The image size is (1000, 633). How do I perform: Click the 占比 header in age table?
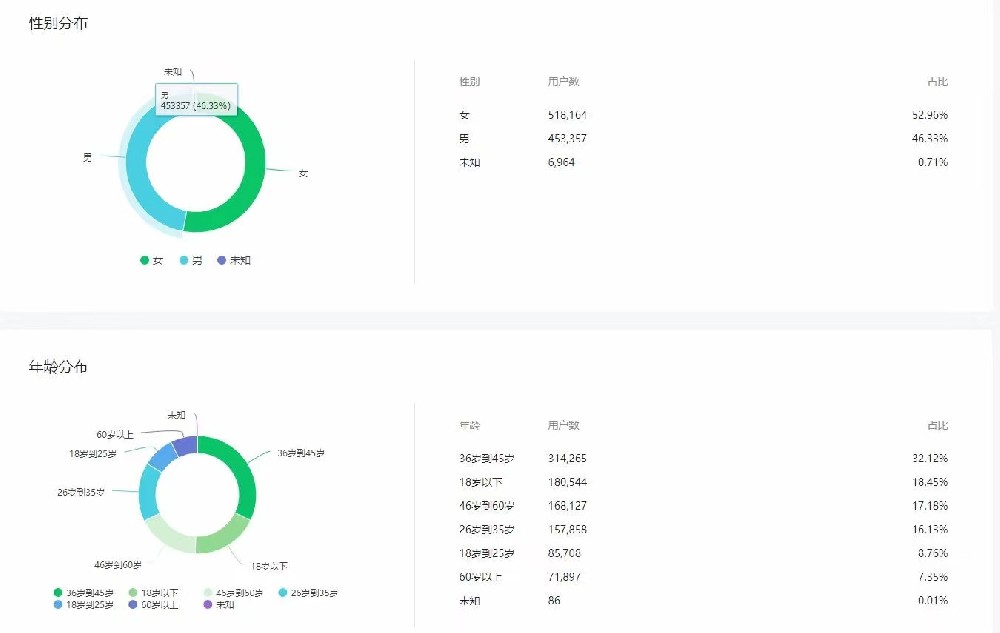936,425
